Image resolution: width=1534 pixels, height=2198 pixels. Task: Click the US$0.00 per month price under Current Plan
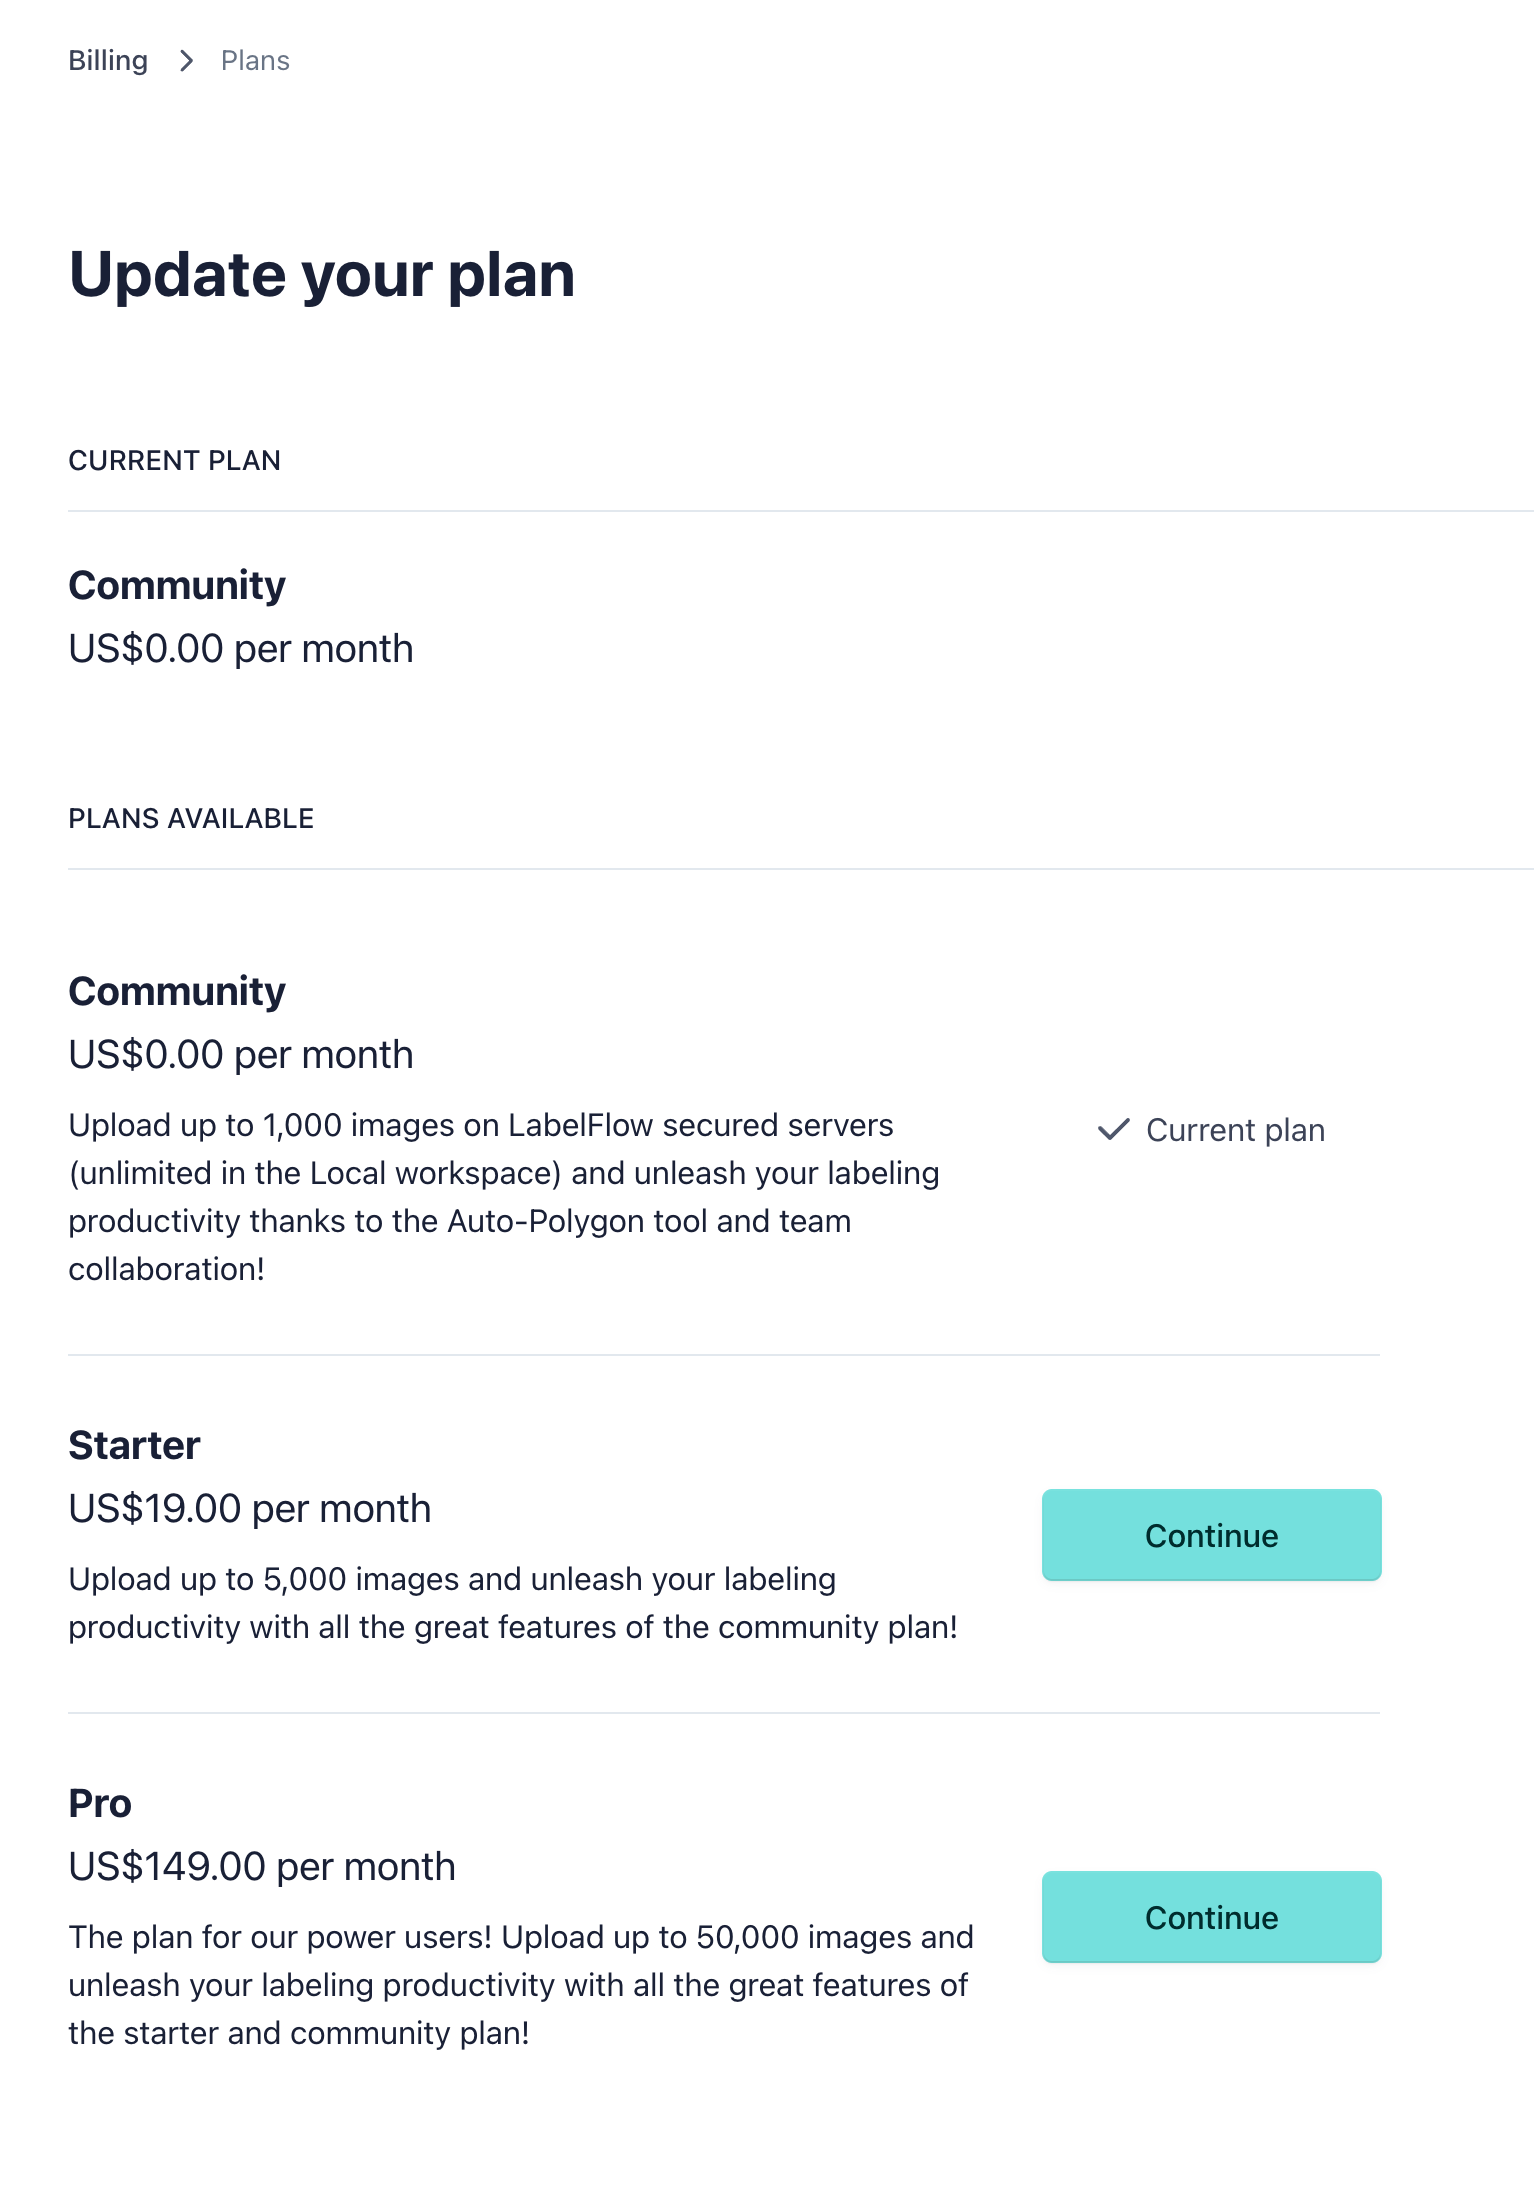(240, 648)
